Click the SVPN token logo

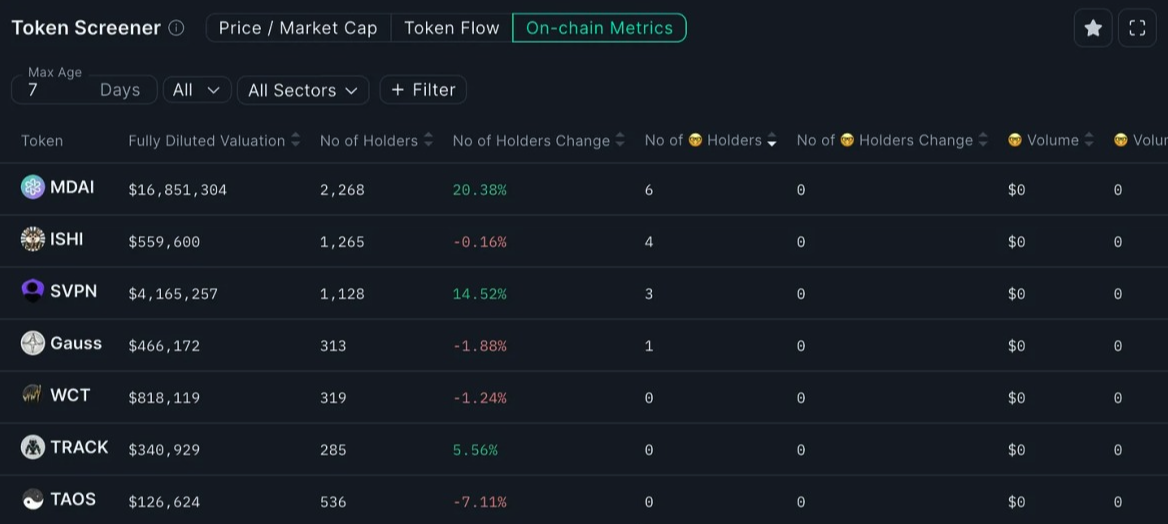33,291
